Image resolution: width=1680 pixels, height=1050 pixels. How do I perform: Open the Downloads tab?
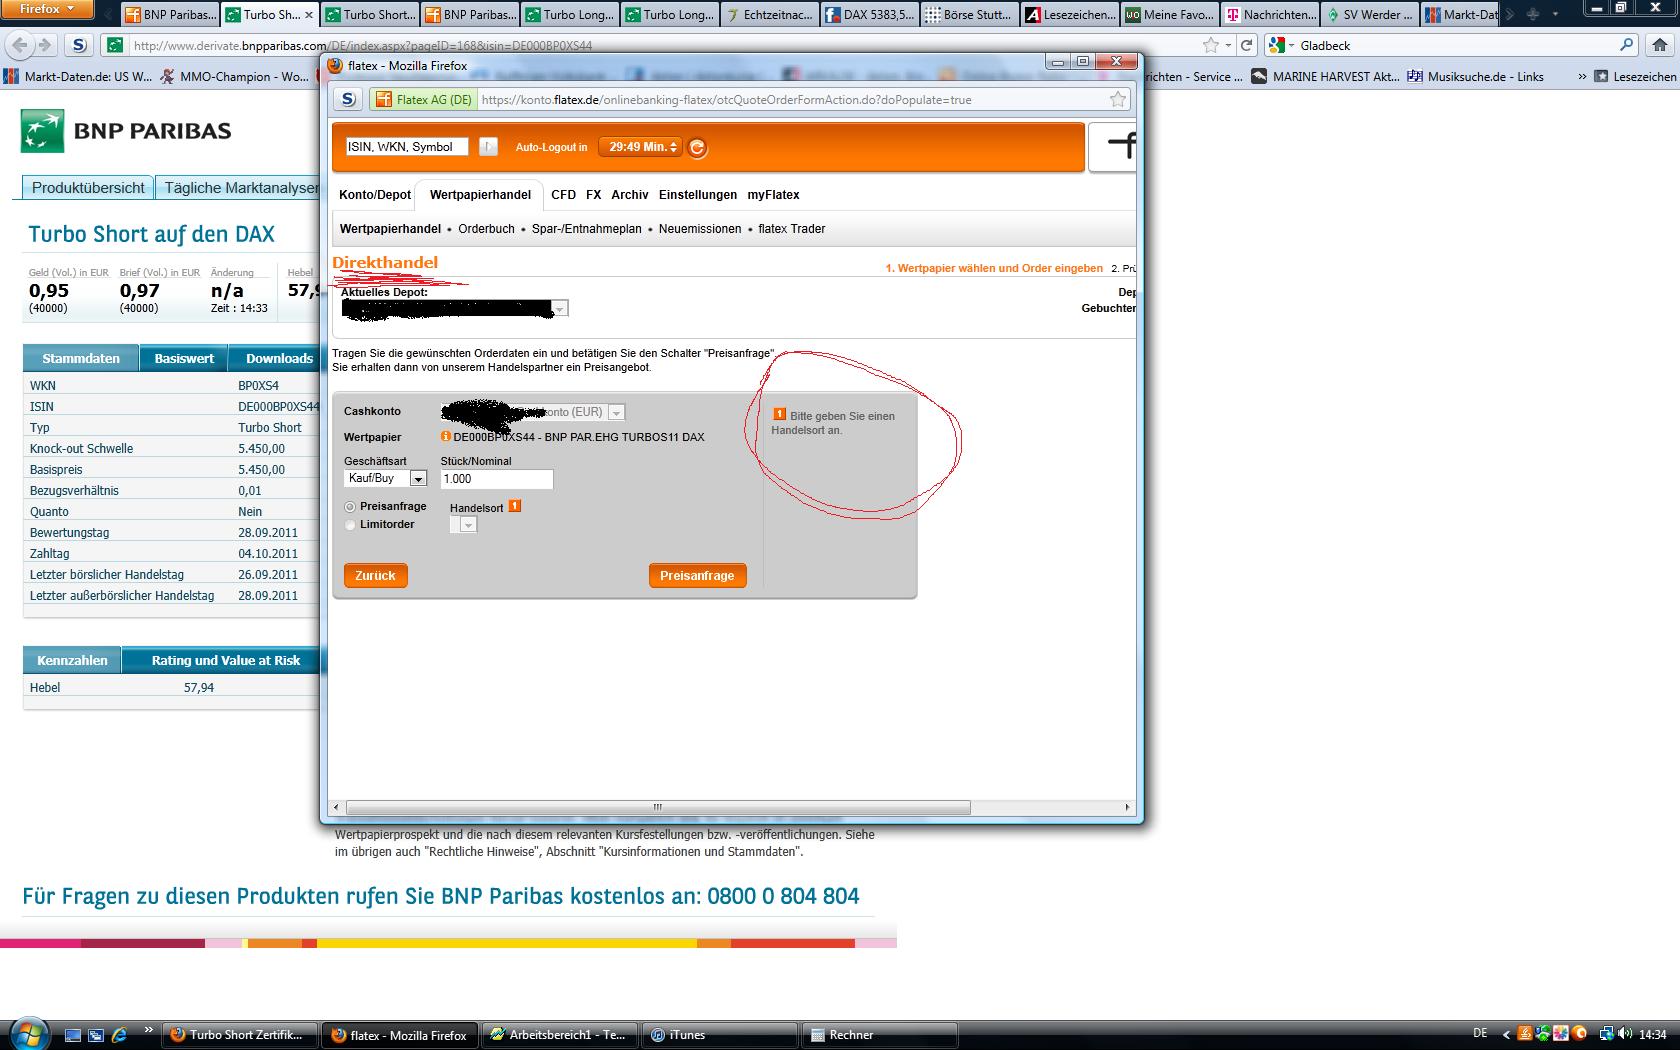[279, 358]
